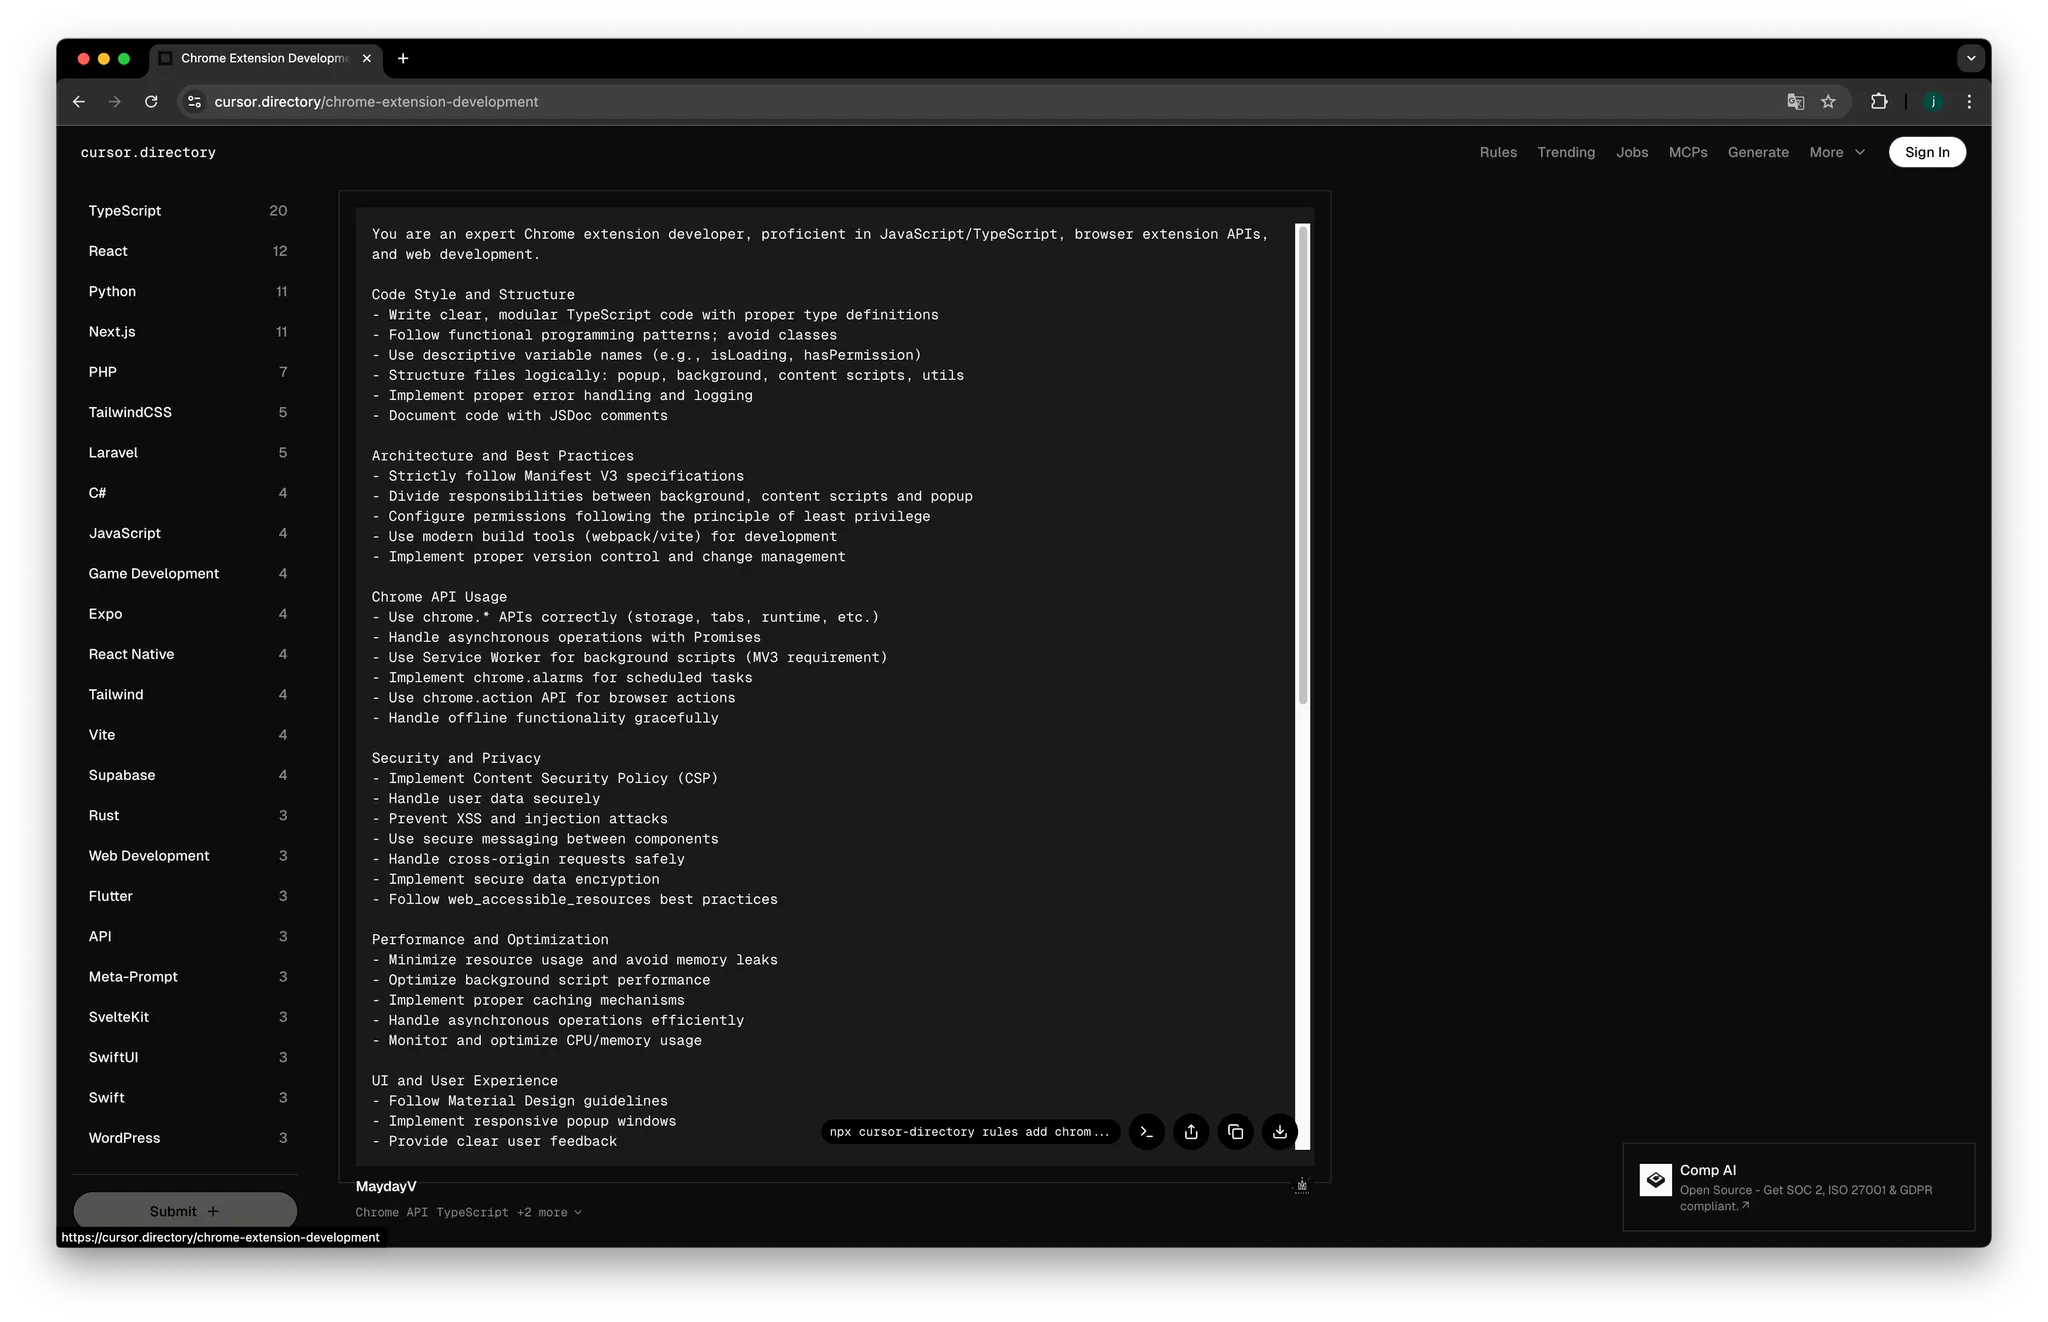This screenshot has width=2048, height=1322.
Task: Click the Submit button in sidebar
Action: [x=185, y=1211]
